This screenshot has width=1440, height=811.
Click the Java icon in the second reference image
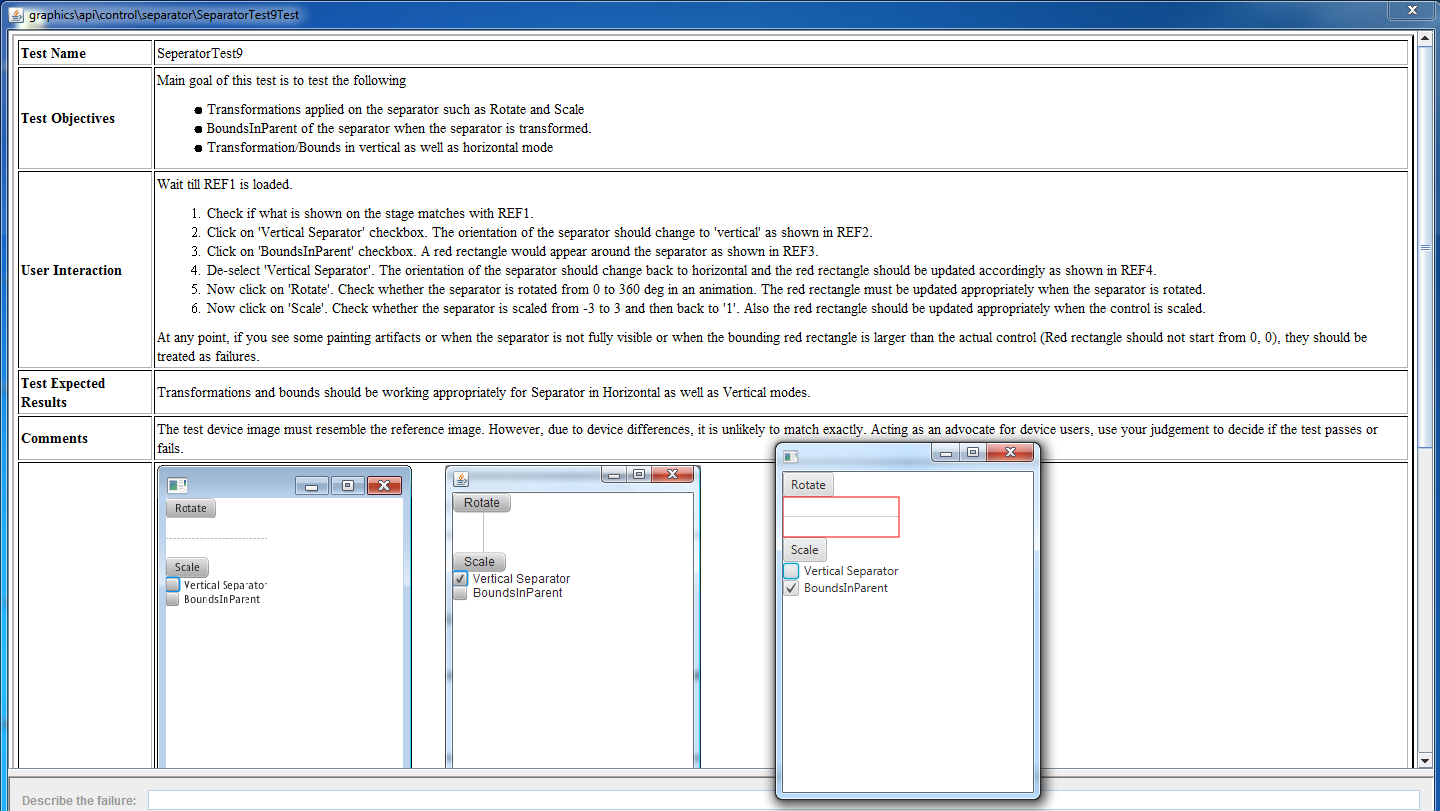461,478
